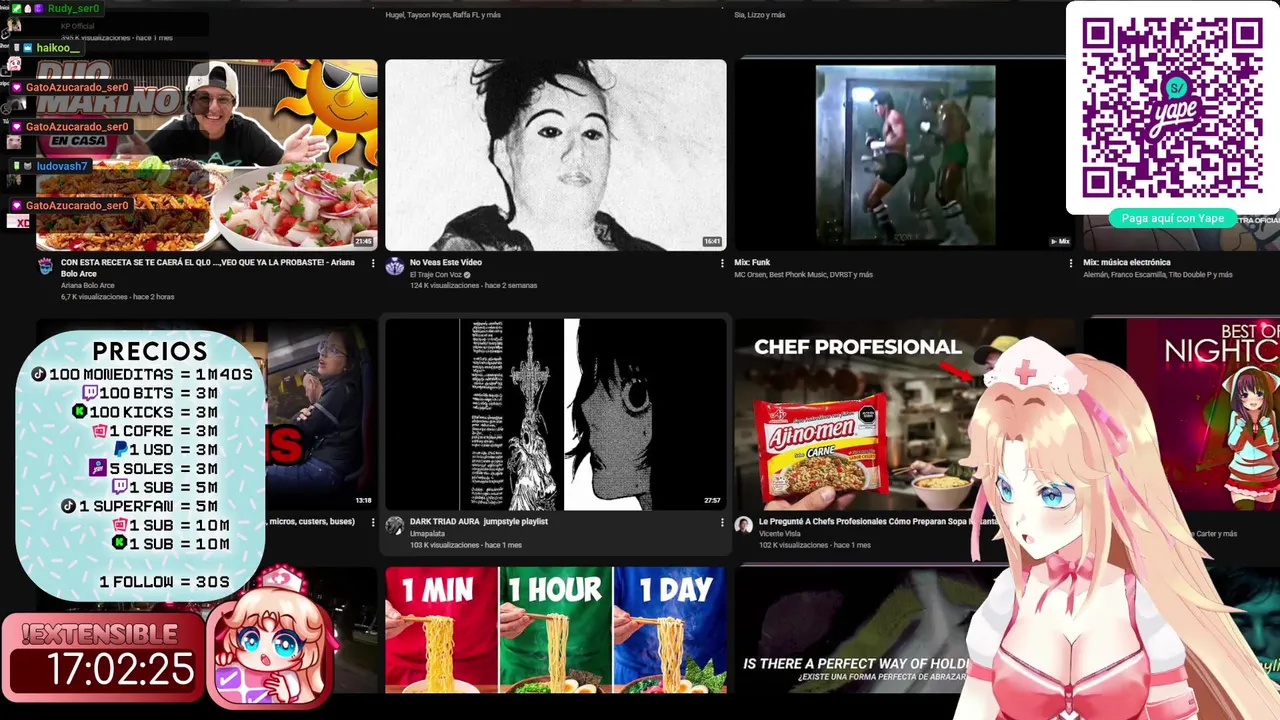Viewport: 1280px width, 720px height.
Task: Click El Traje Con Voz channel avatar
Action: point(395,266)
